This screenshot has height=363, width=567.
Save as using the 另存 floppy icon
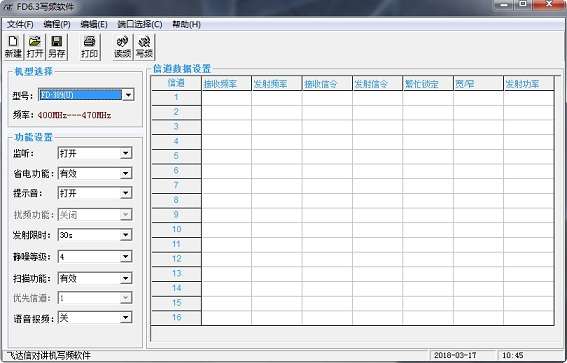click(x=57, y=47)
